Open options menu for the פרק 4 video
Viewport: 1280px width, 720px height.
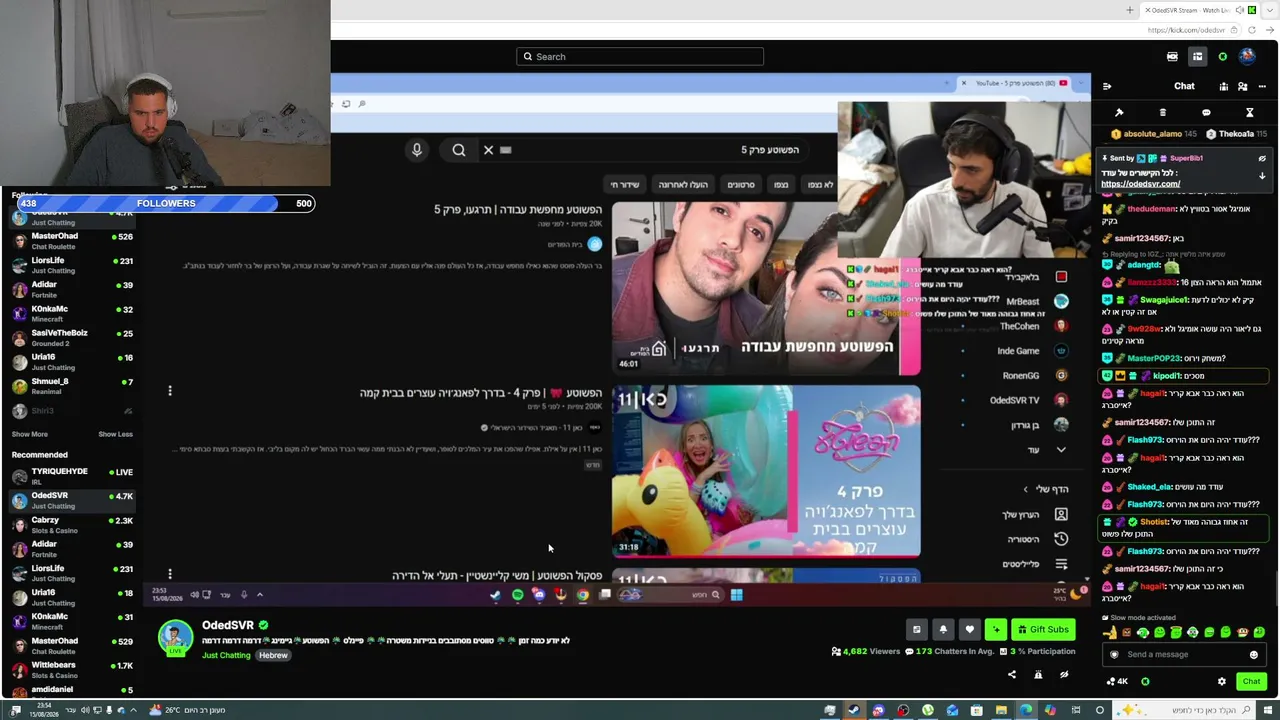tap(170, 391)
